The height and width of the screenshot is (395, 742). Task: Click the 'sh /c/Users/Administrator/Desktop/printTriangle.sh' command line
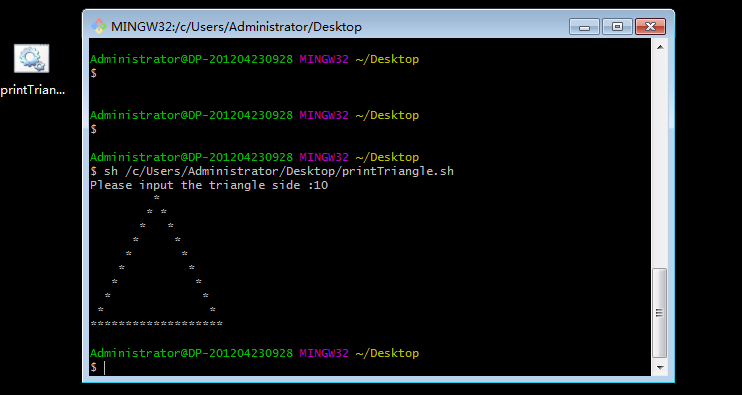pyautogui.click(x=272, y=171)
